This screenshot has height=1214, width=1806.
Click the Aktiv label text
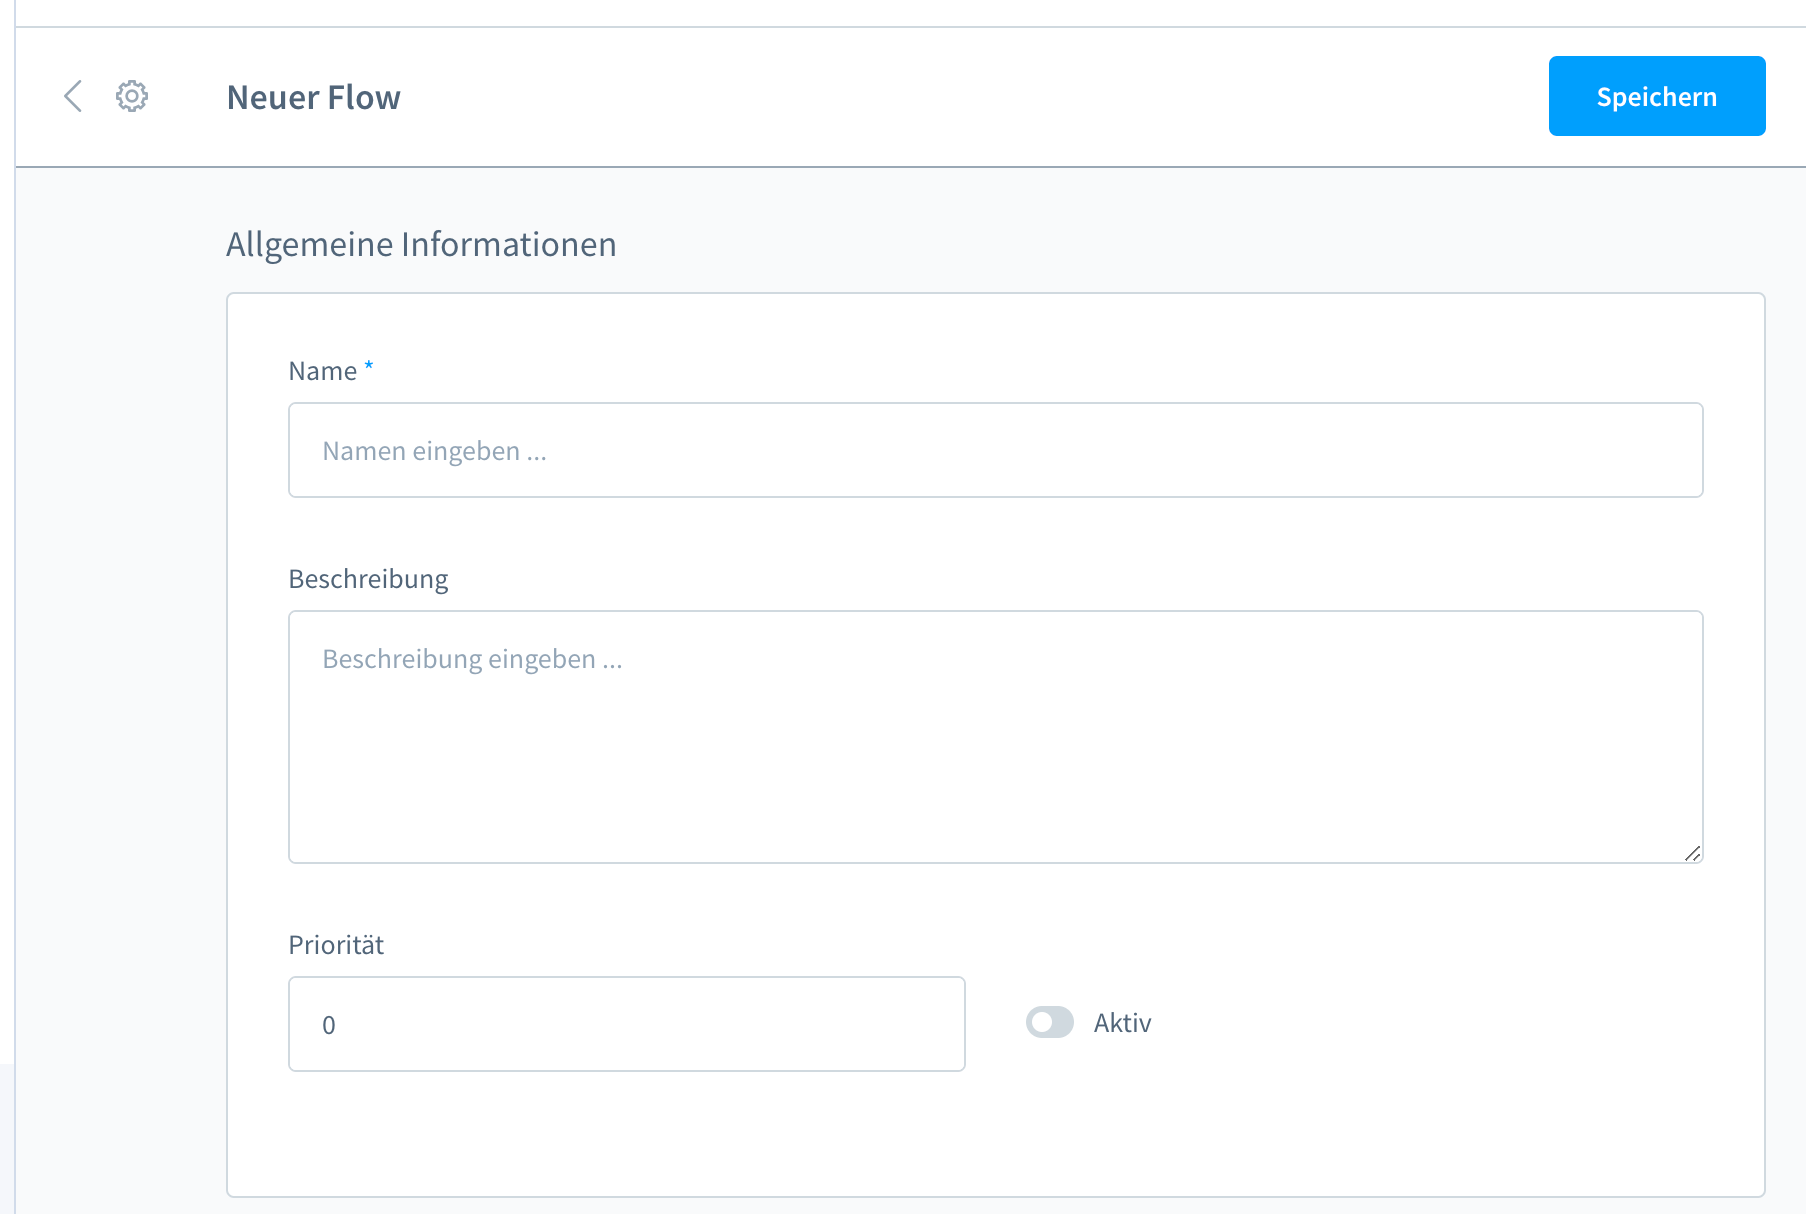1122,1023
